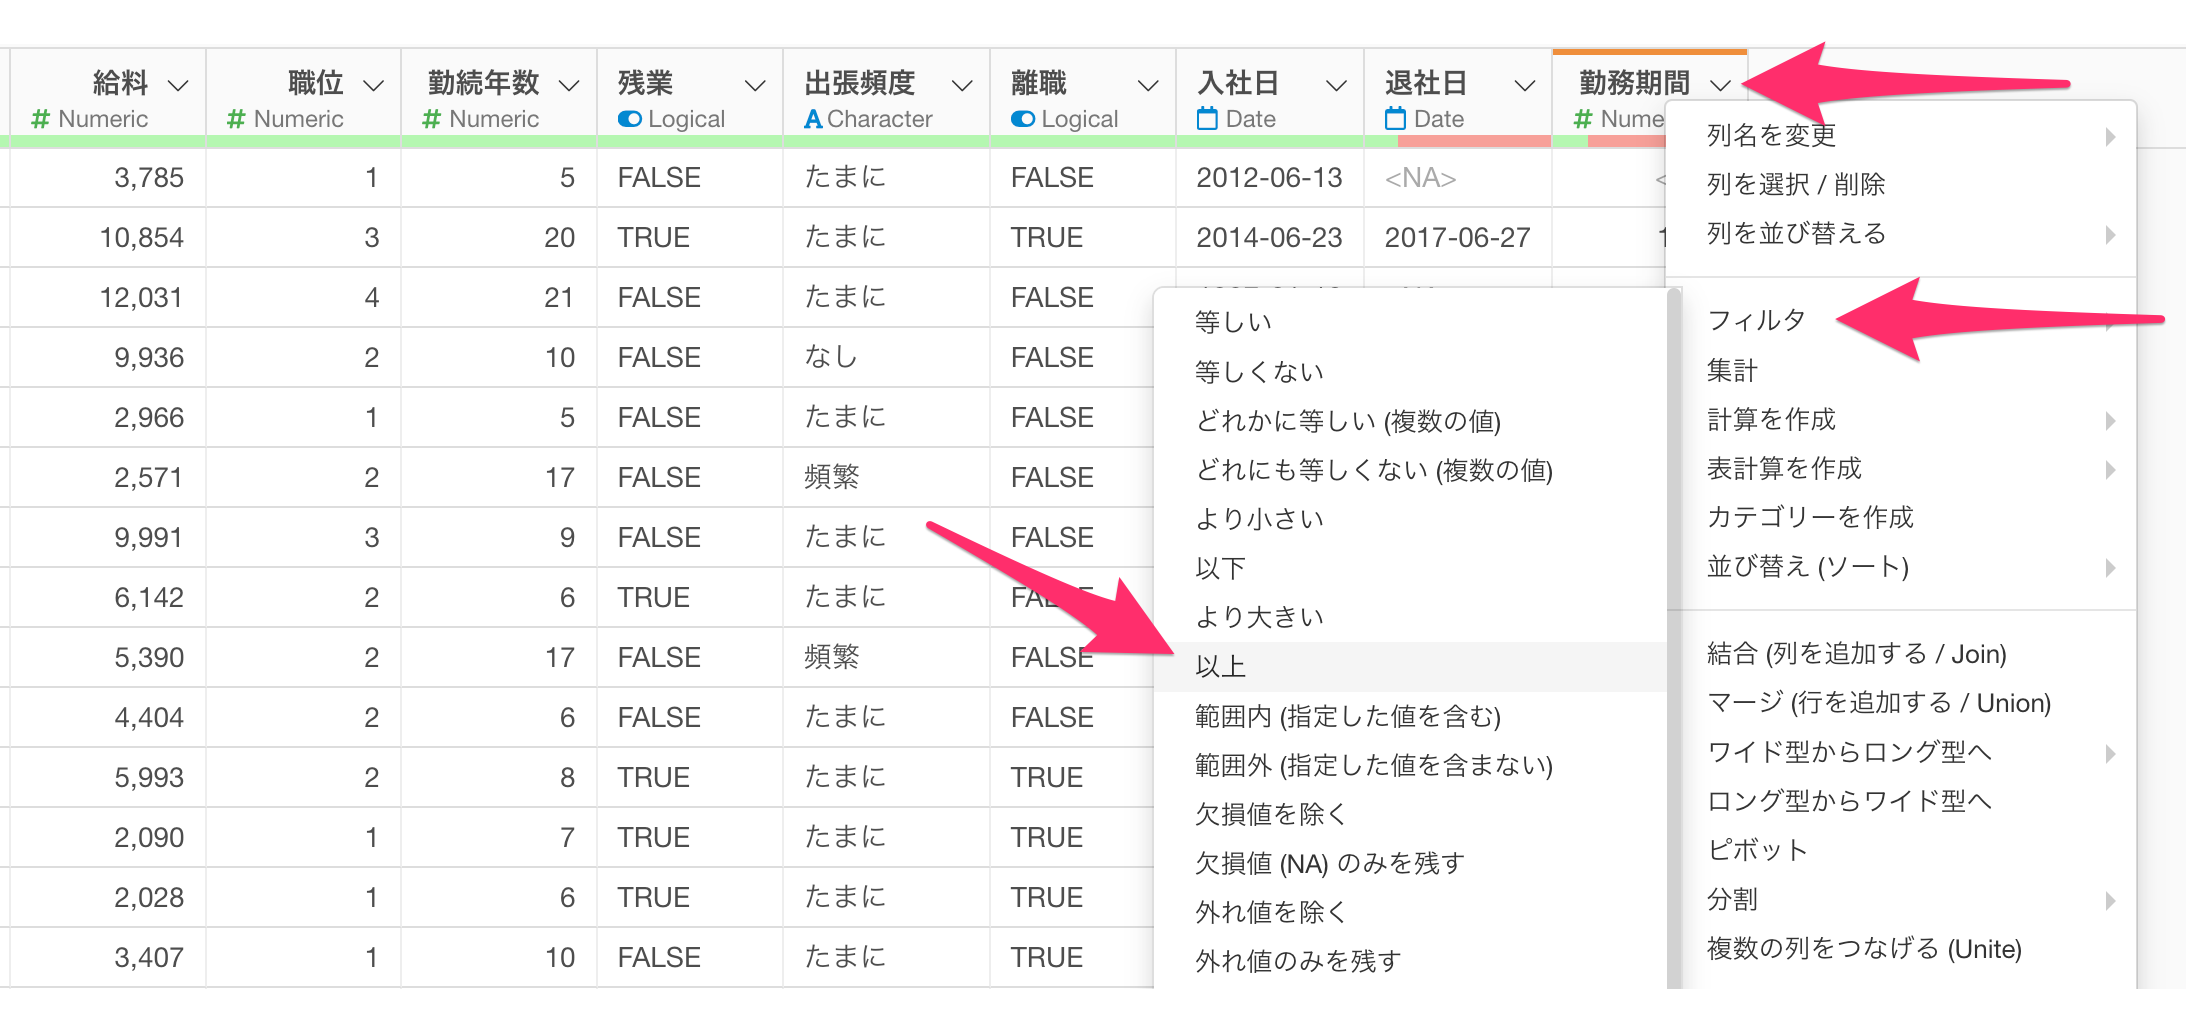Viewport: 2186px width, 1030px height.
Task: Expand the 表計算を作成 submenu arrow
Action: 2110,469
